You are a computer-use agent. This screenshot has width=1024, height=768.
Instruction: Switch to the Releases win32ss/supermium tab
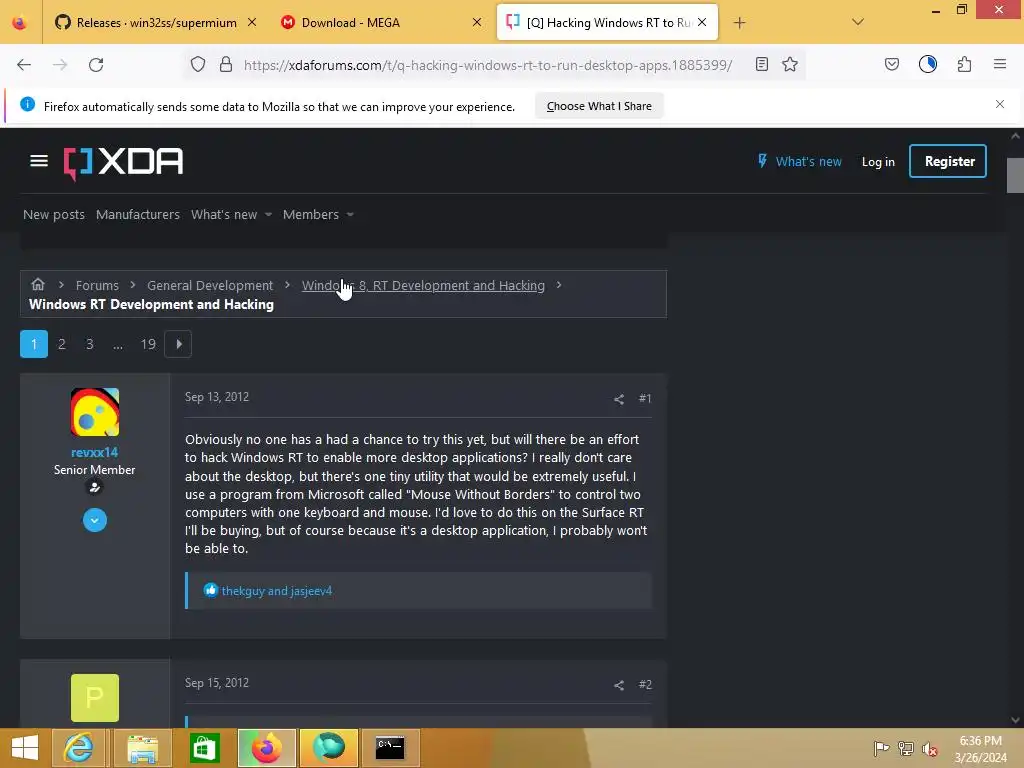[155, 23]
